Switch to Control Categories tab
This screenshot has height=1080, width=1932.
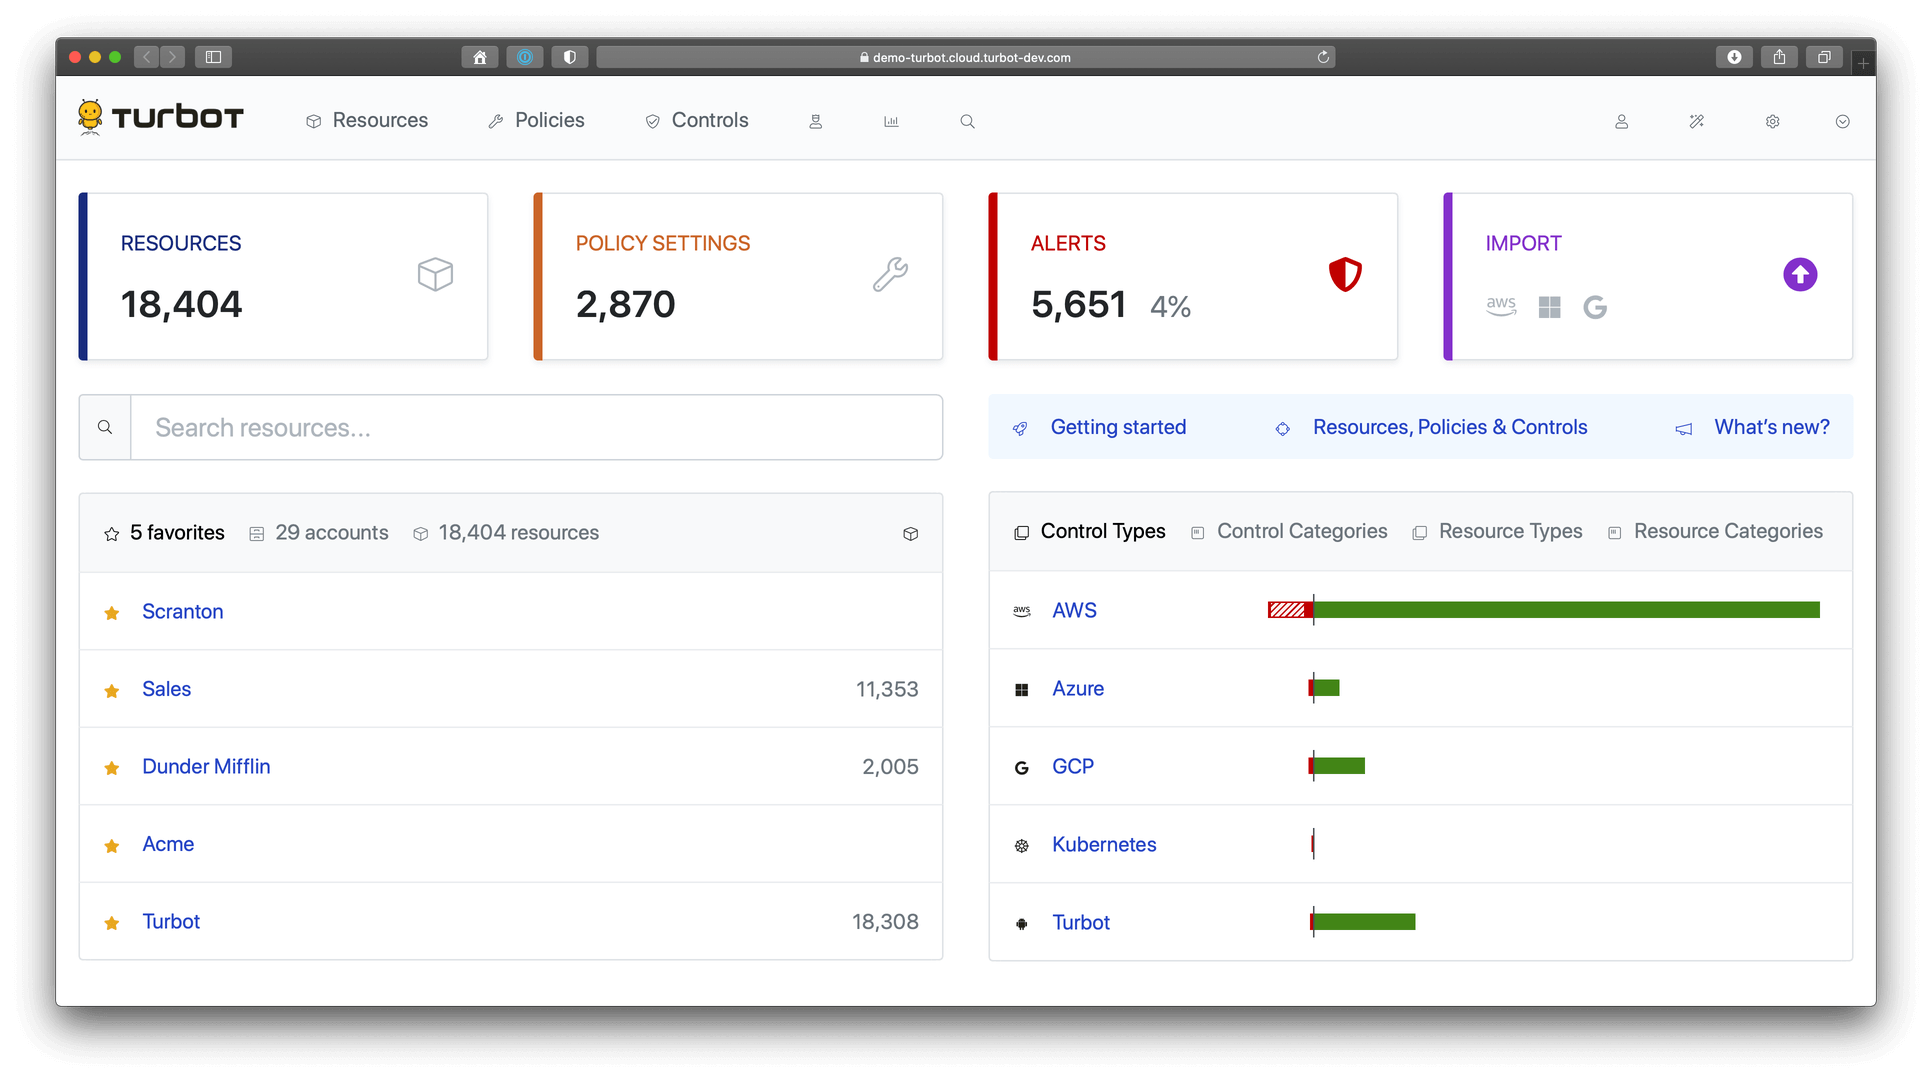pos(1290,532)
